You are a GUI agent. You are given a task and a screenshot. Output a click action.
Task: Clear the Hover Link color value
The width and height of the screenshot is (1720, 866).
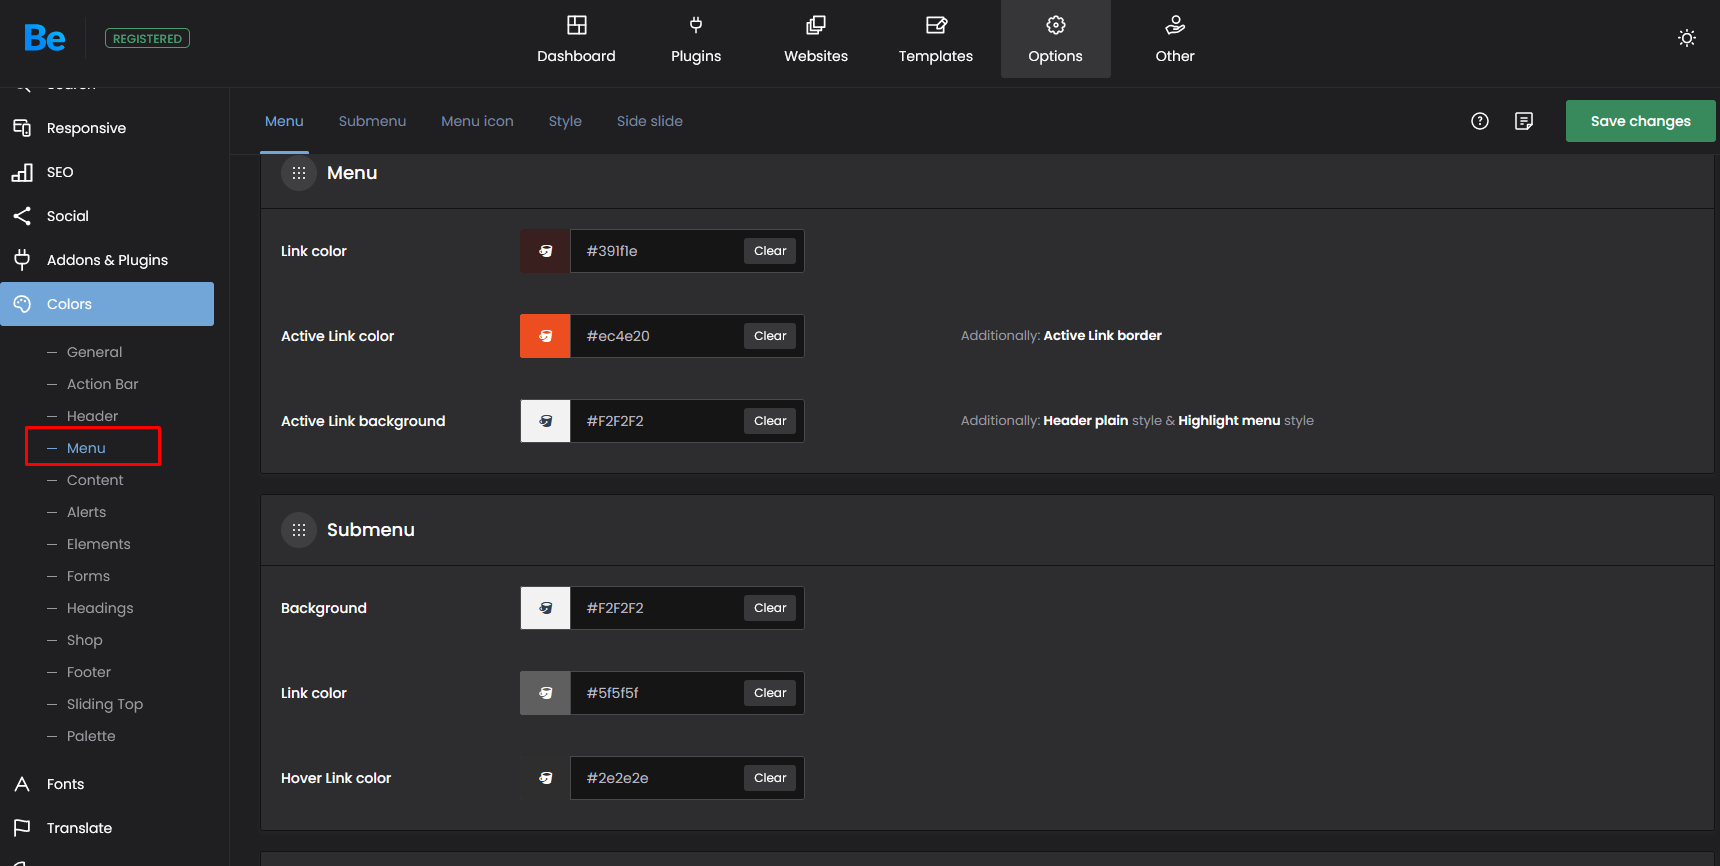(x=770, y=778)
